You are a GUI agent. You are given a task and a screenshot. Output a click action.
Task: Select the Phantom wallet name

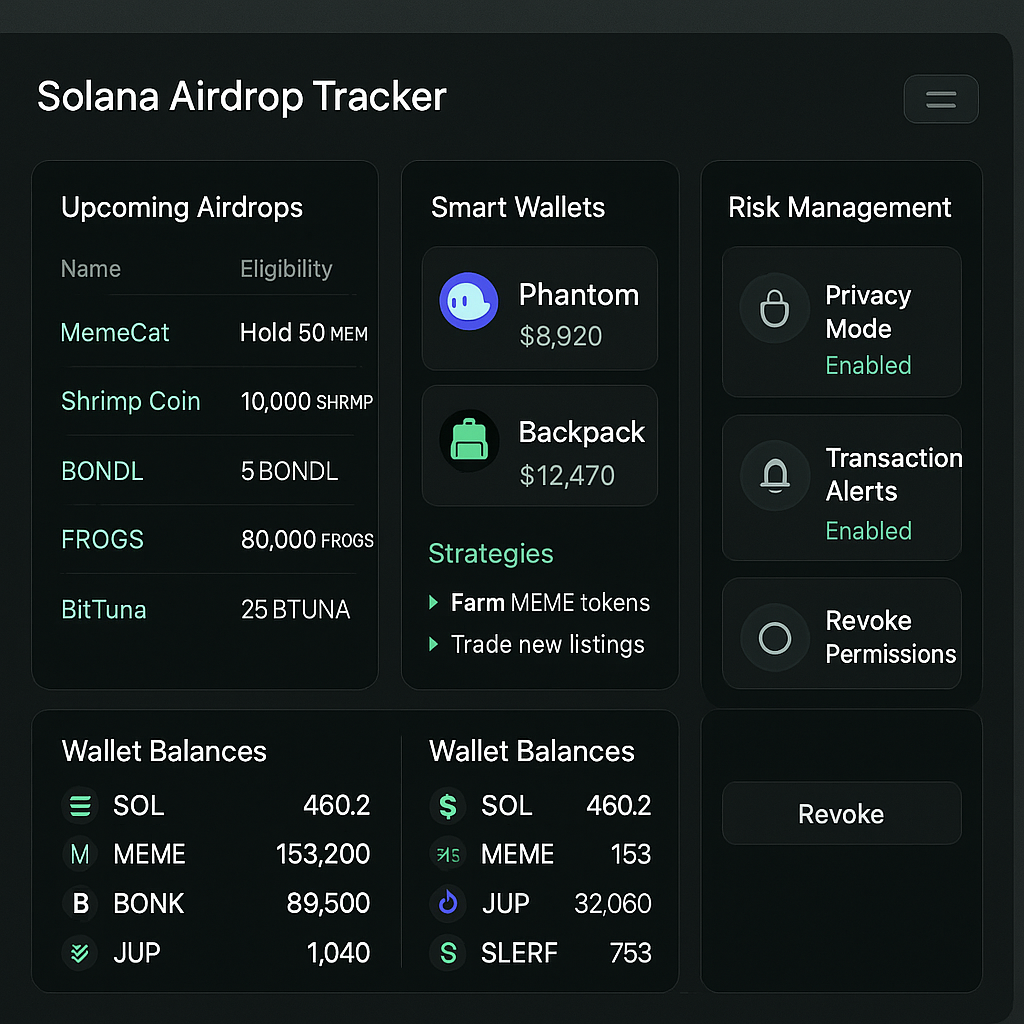click(579, 295)
